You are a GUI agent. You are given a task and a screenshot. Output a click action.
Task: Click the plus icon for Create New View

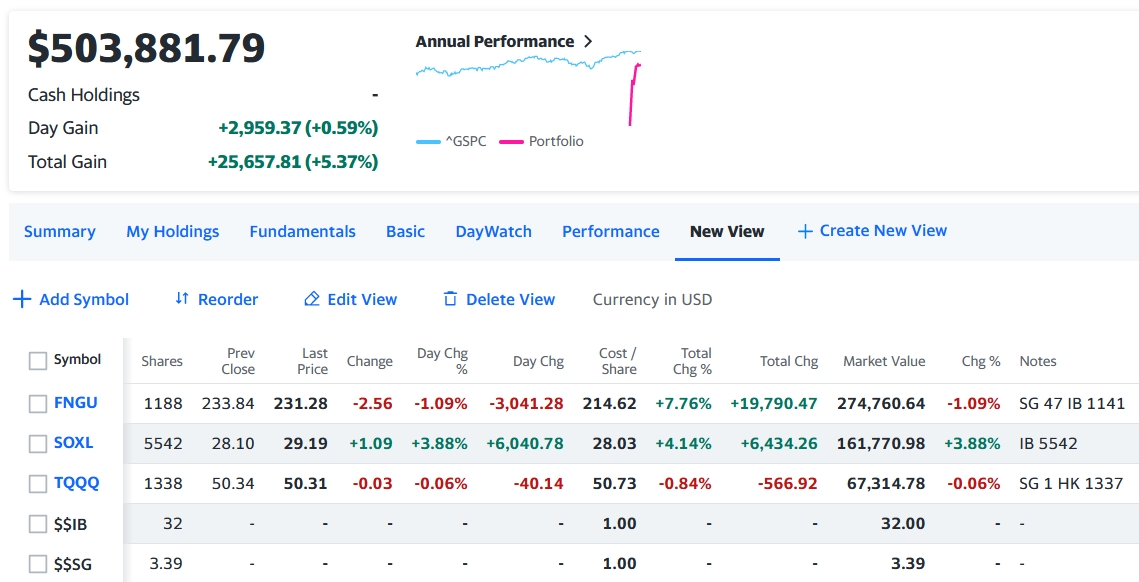[x=805, y=231]
